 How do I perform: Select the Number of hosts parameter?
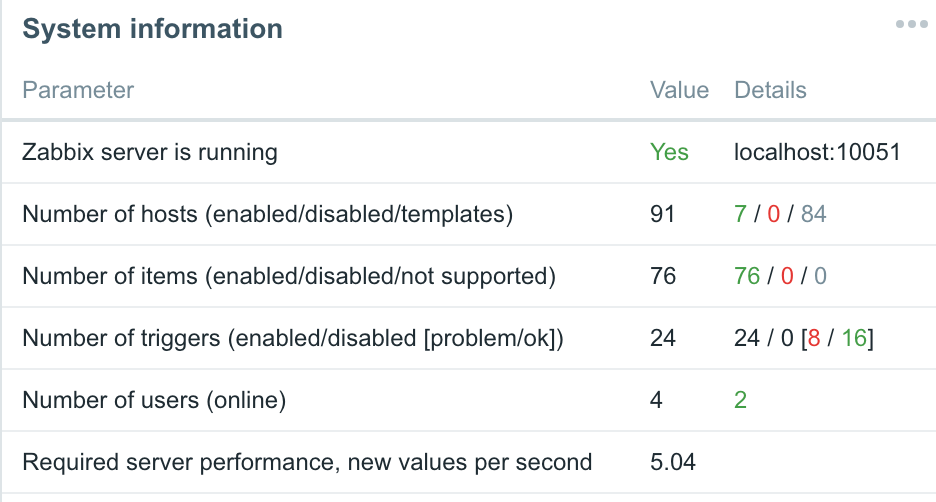[x=267, y=214]
